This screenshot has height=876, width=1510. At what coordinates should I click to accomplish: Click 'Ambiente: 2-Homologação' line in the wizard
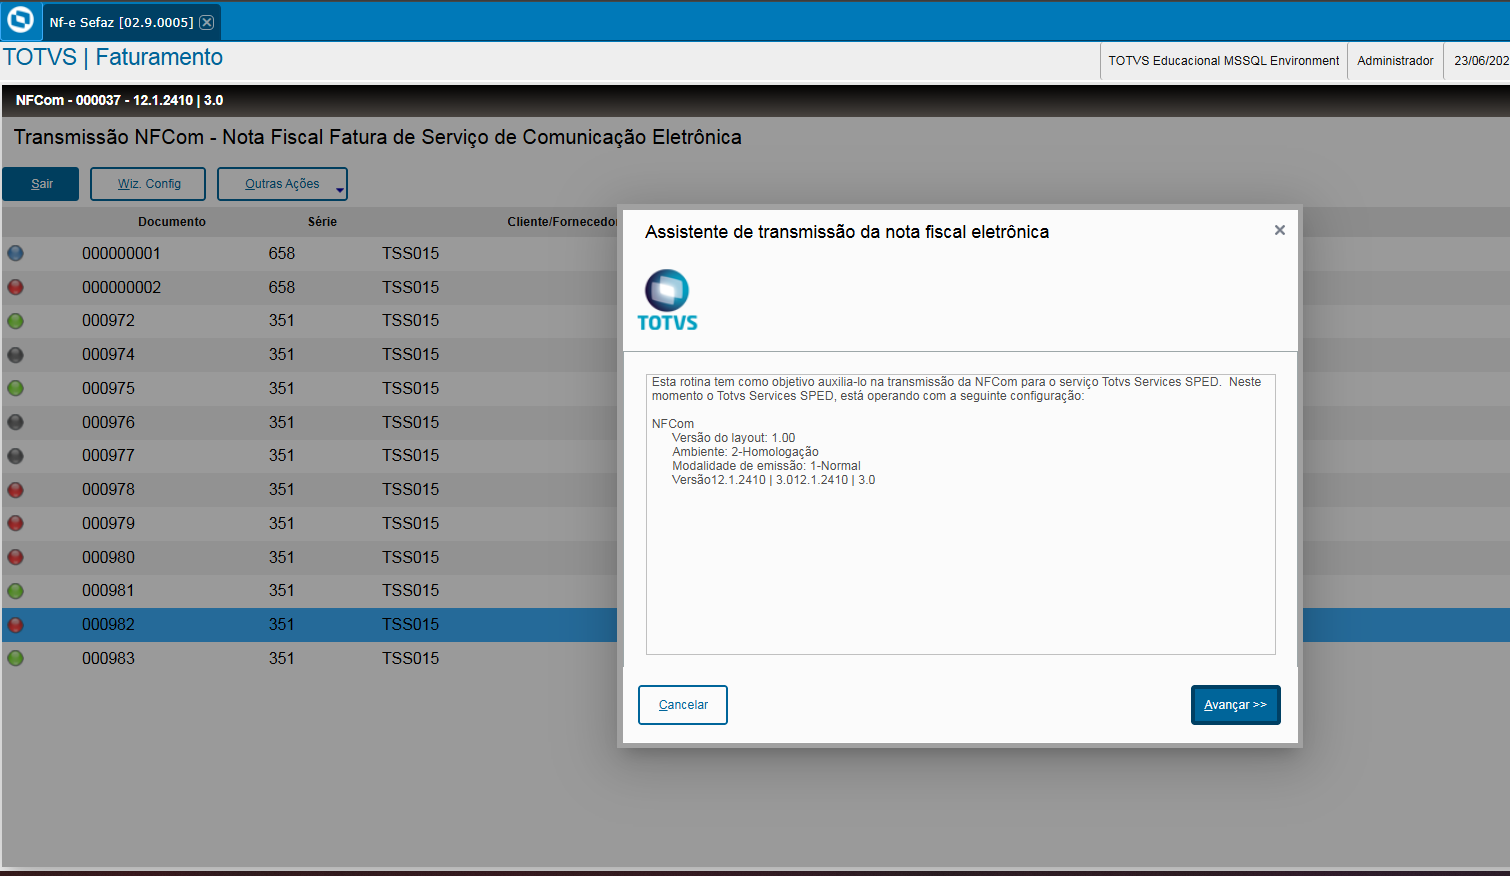point(745,452)
